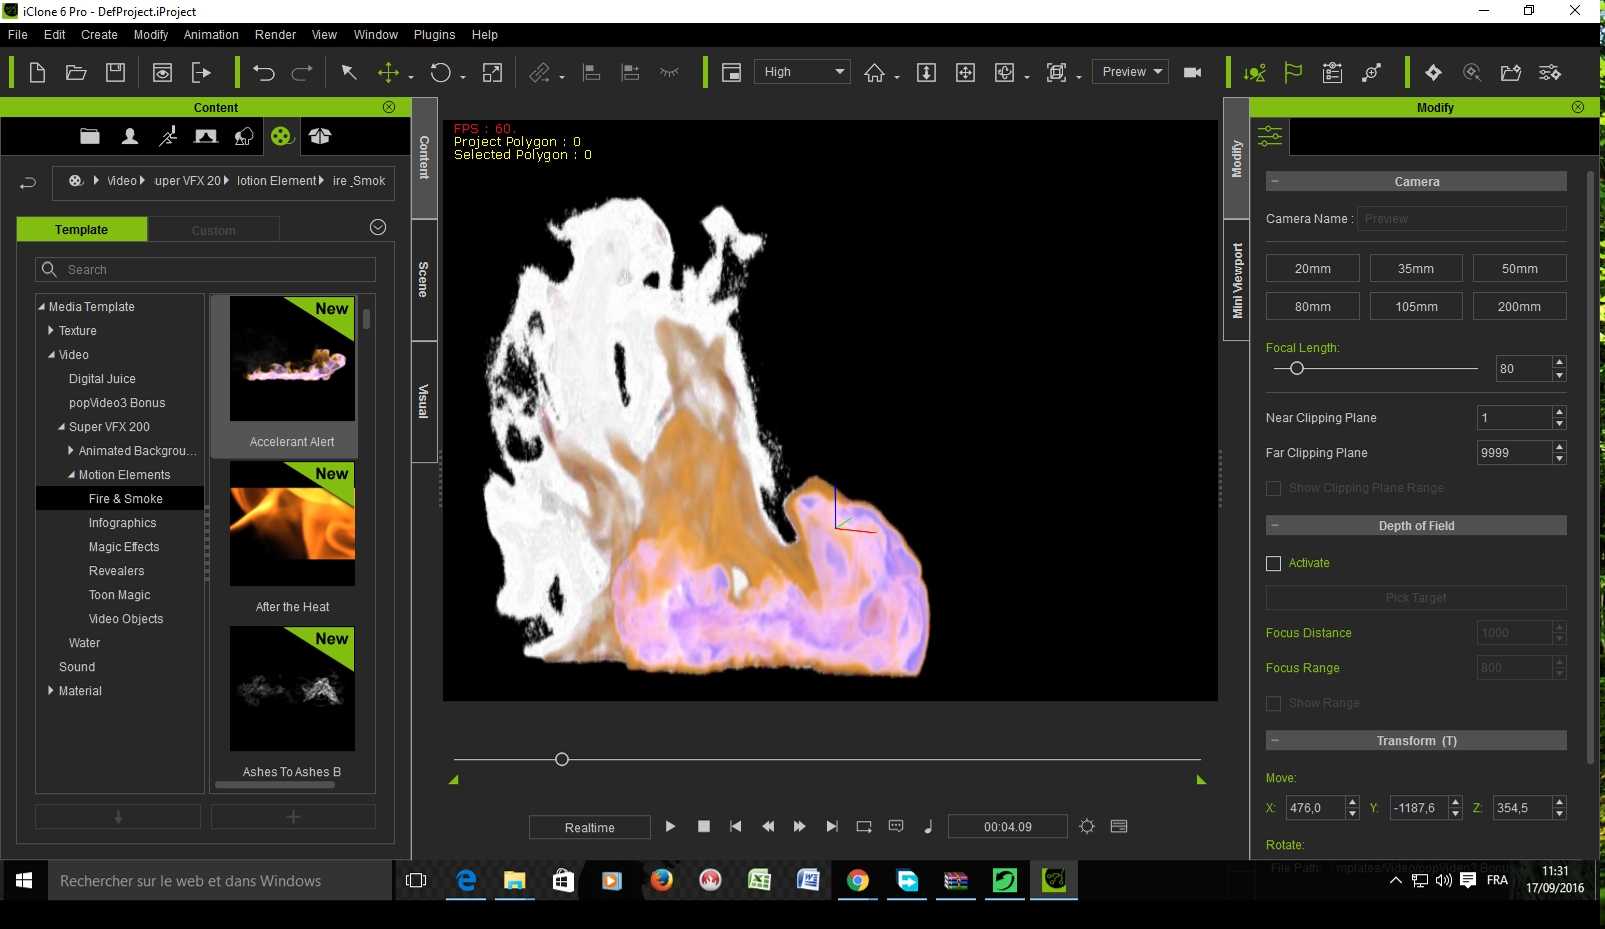Open the Animation menu
The height and width of the screenshot is (929, 1605).
pyautogui.click(x=211, y=35)
